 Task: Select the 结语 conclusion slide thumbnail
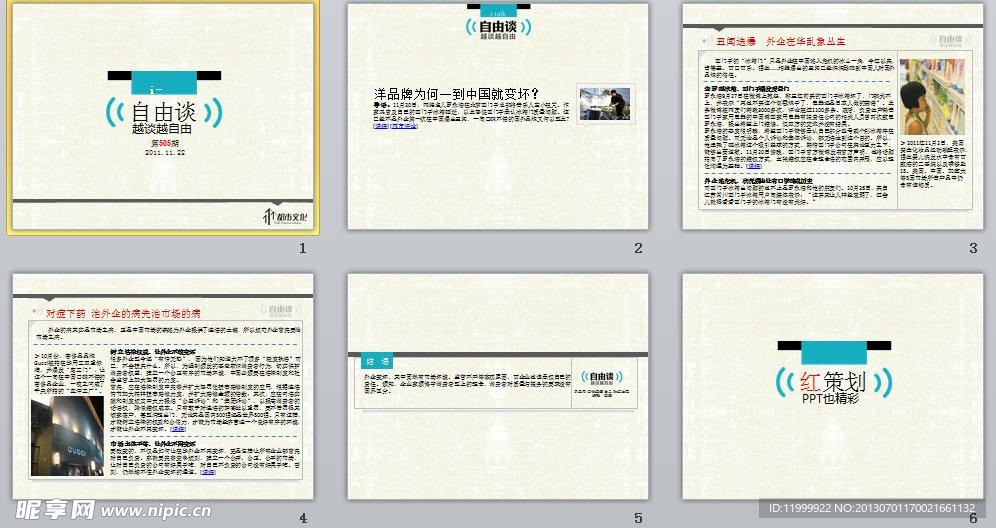(498, 386)
